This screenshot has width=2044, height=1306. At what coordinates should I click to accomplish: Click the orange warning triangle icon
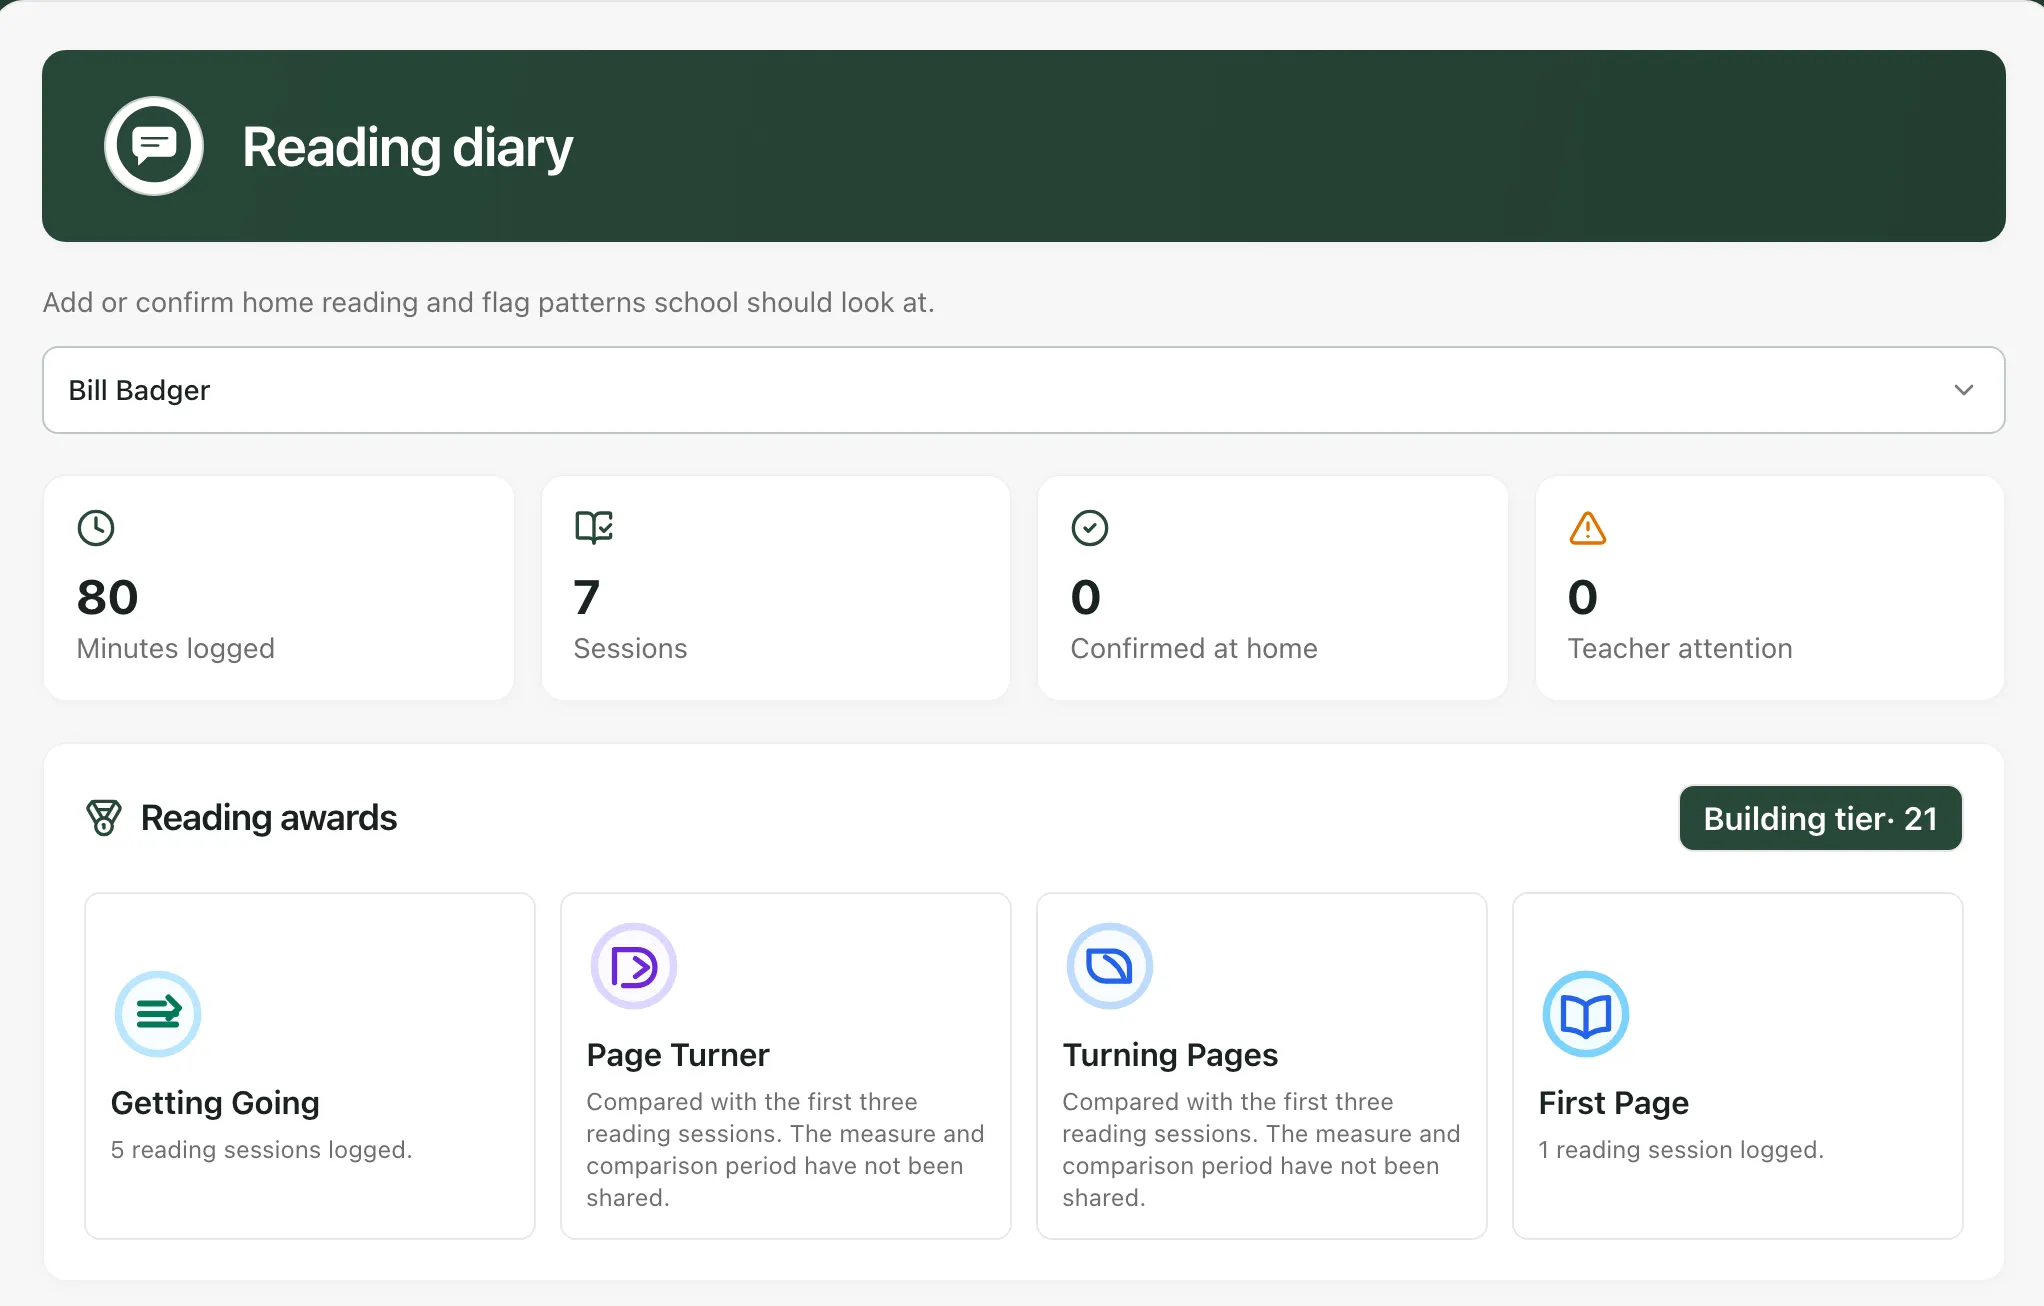click(x=1588, y=528)
